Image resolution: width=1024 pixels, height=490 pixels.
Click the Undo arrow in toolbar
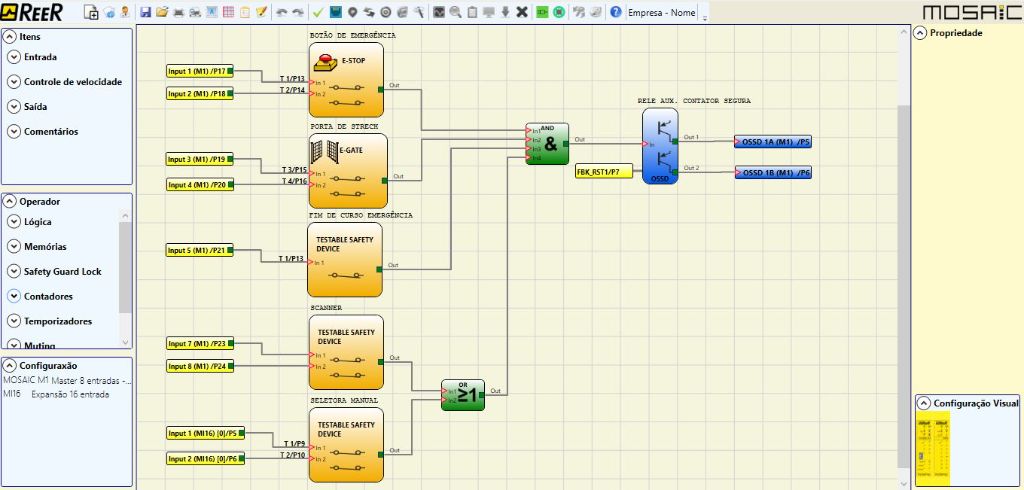point(281,12)
